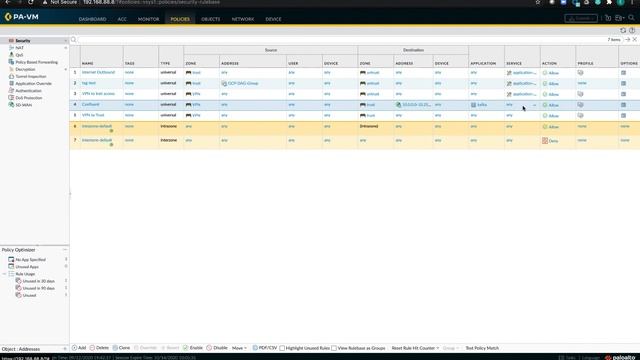Toggle Highlight Unused Rules checkbox
640x360 pixels.
[x=282, y=348]
